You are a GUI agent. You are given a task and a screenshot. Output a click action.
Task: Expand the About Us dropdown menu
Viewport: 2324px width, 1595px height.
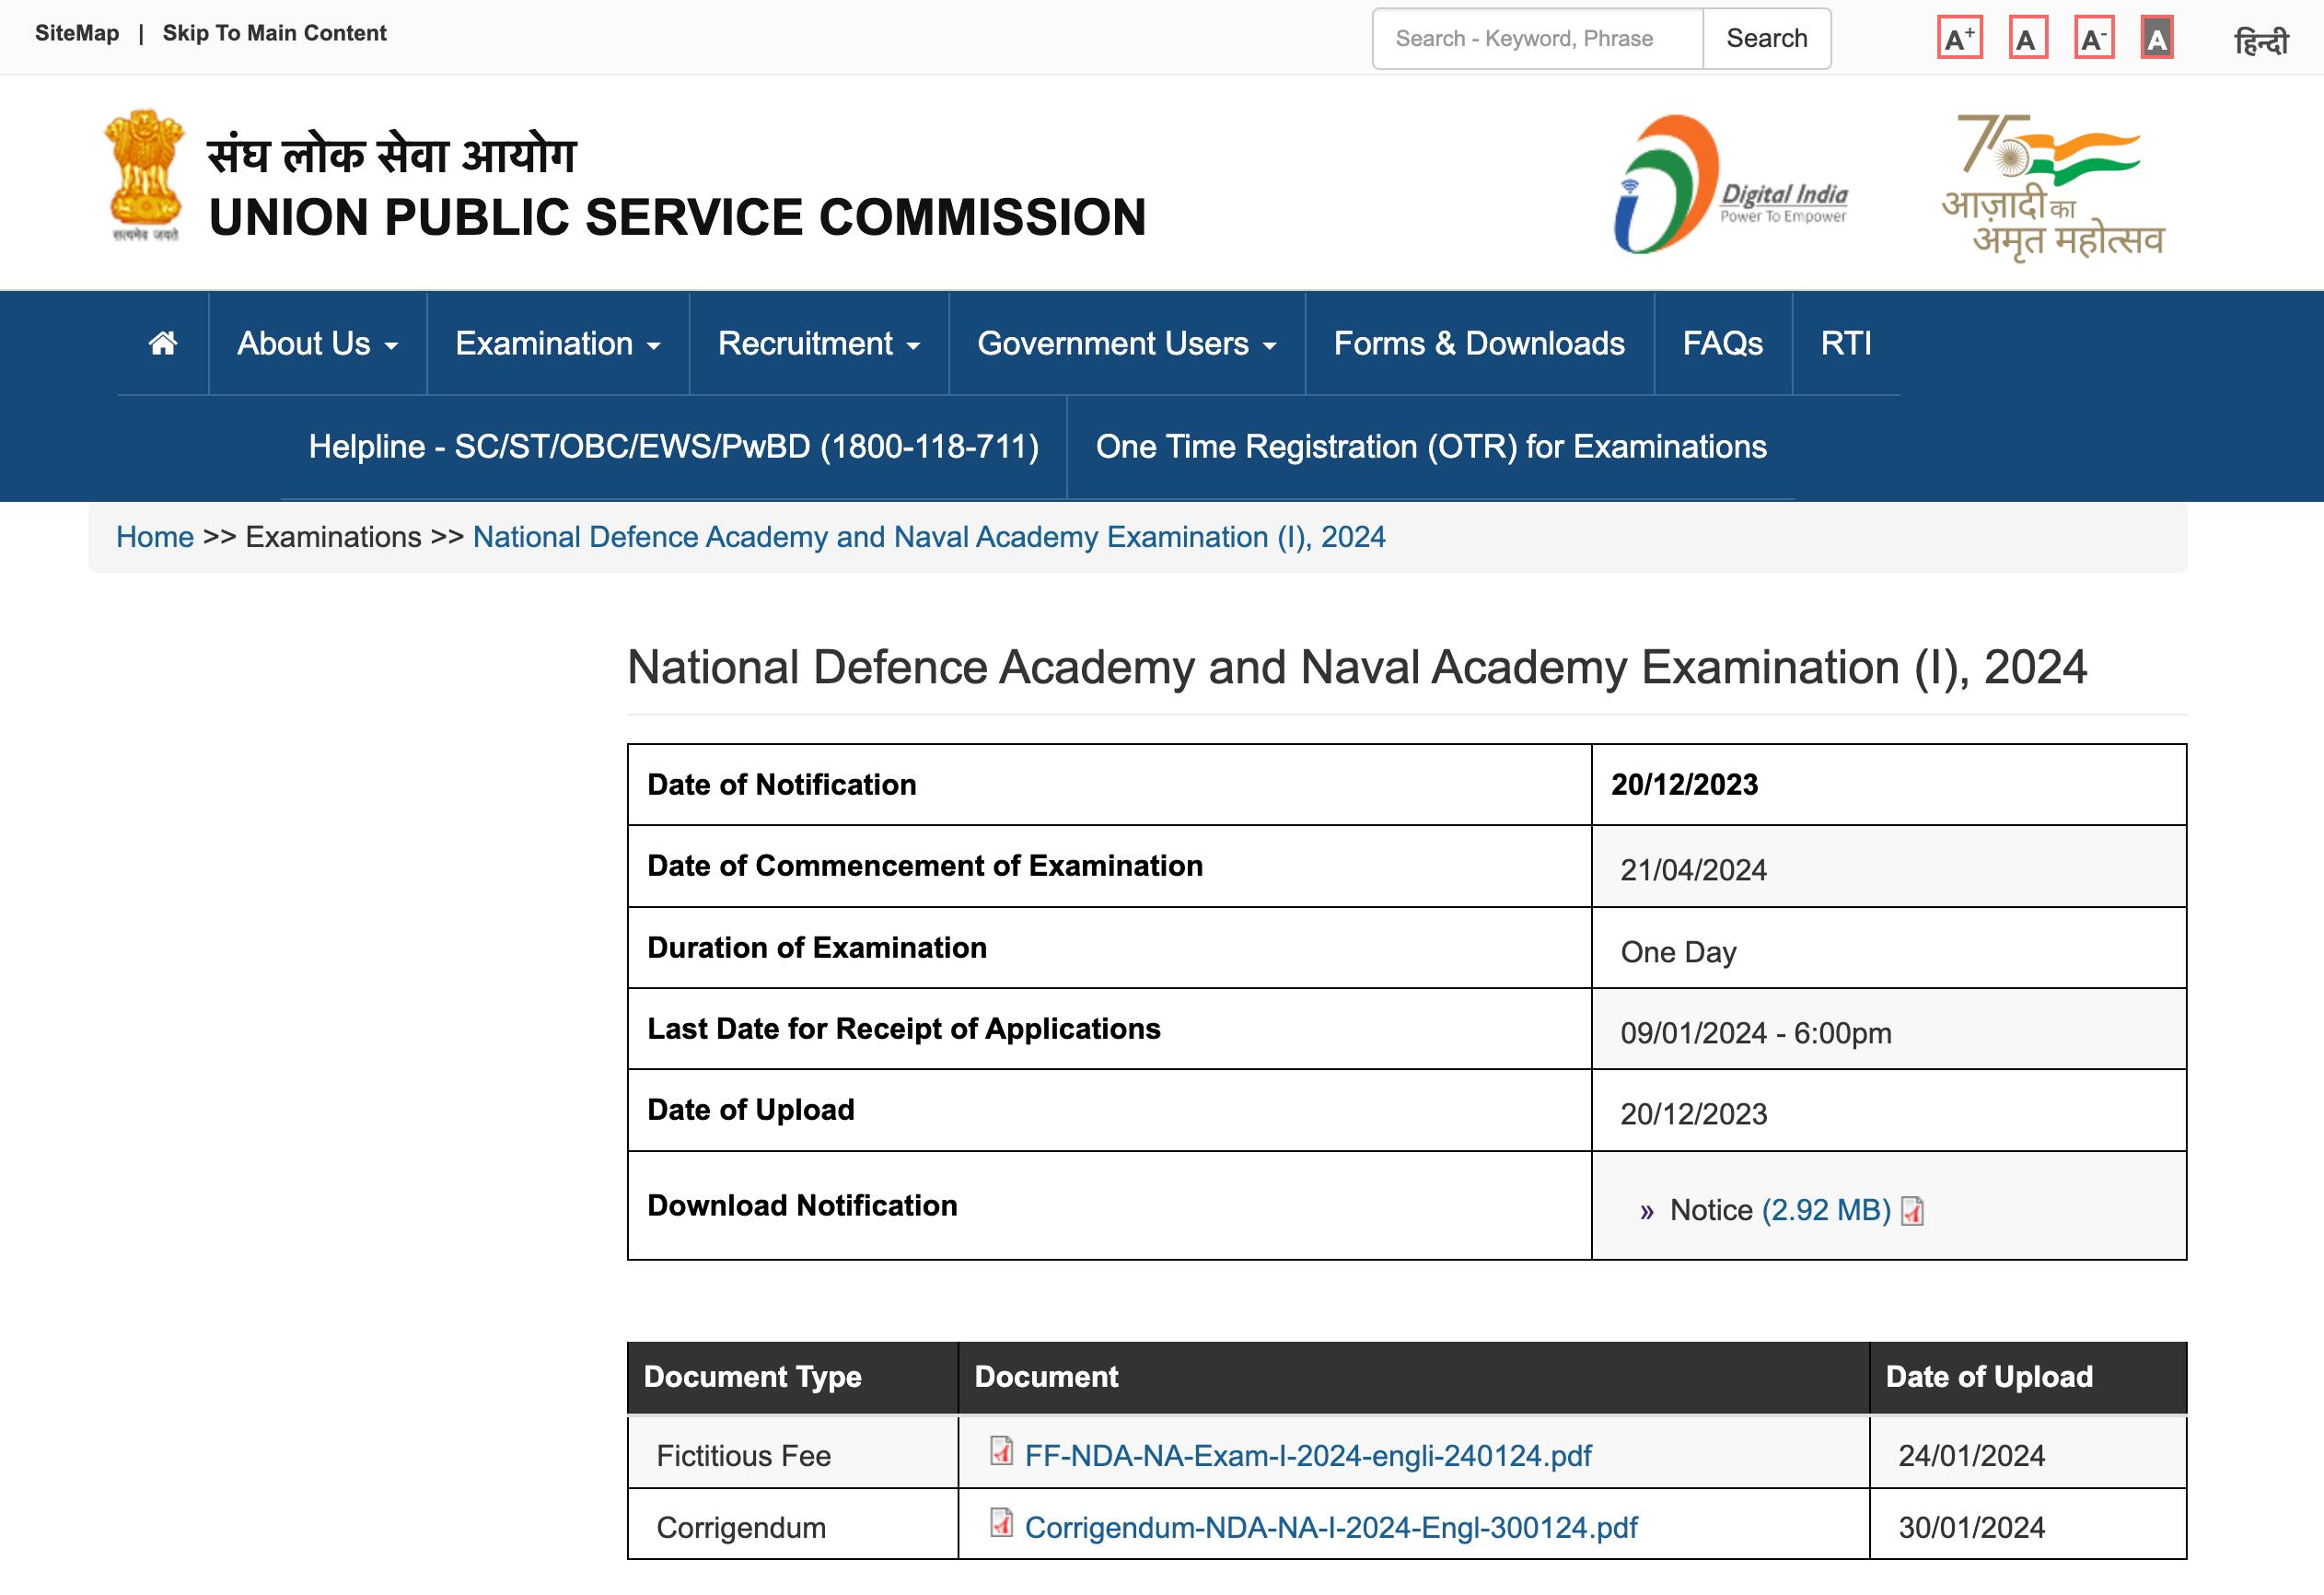pyautogui.click(x=317, y=344)
